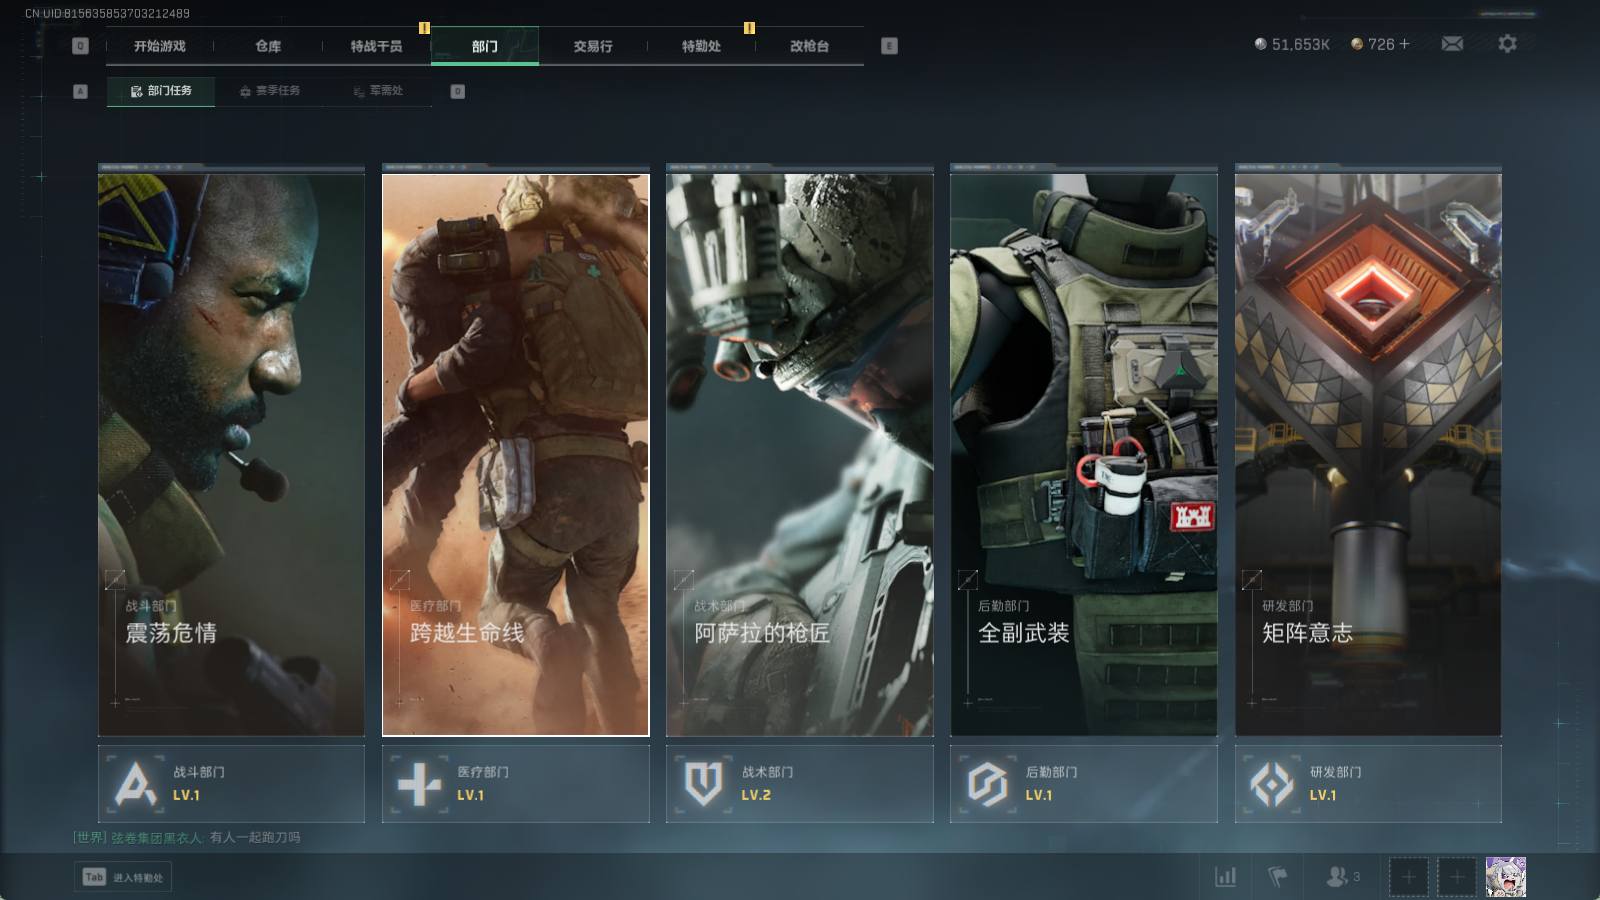Open the bar chart statistics icon
This screenshot has width=1600, height=900.
(x=1225, y=877)
